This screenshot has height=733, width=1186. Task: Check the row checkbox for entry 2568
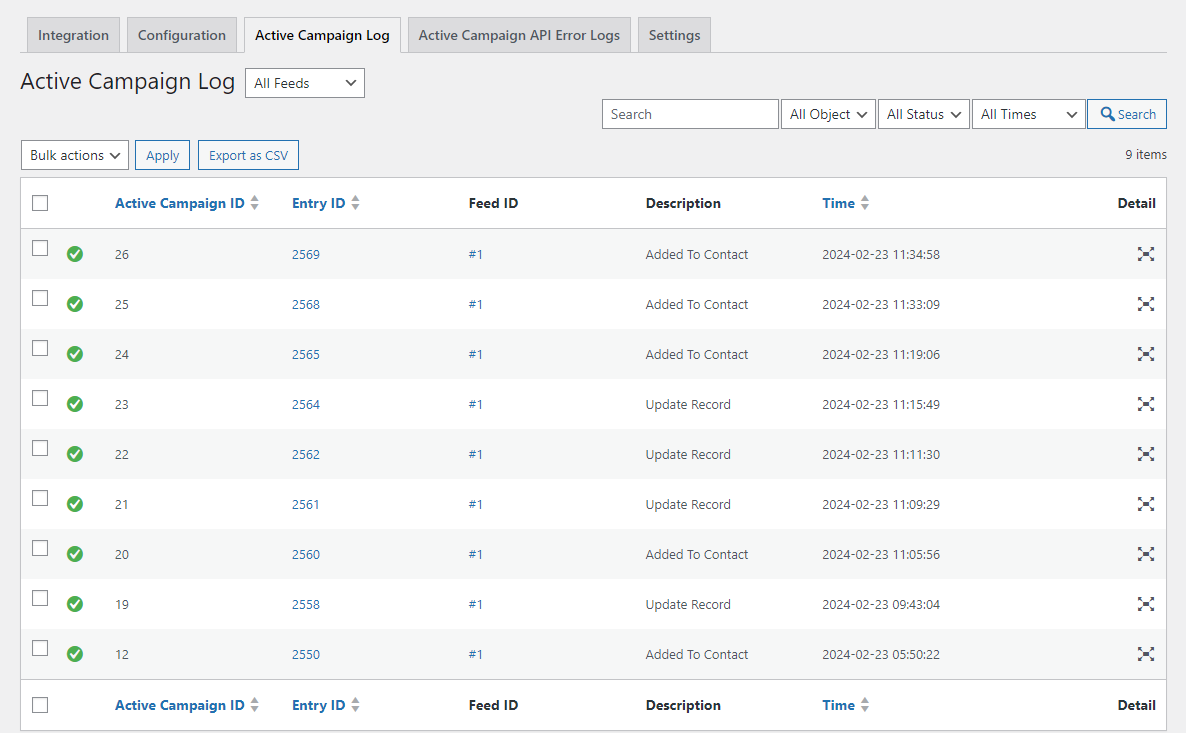(x=40, y=298)
